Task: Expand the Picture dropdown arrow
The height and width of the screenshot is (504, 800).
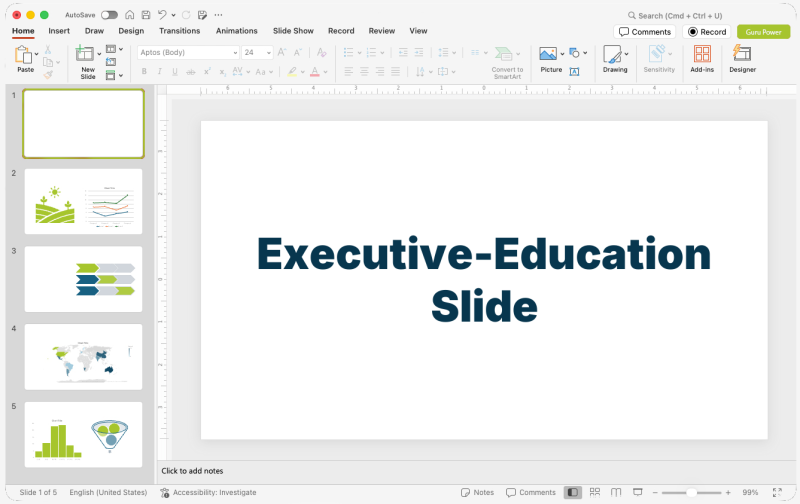Action: (x=562, y=54)
